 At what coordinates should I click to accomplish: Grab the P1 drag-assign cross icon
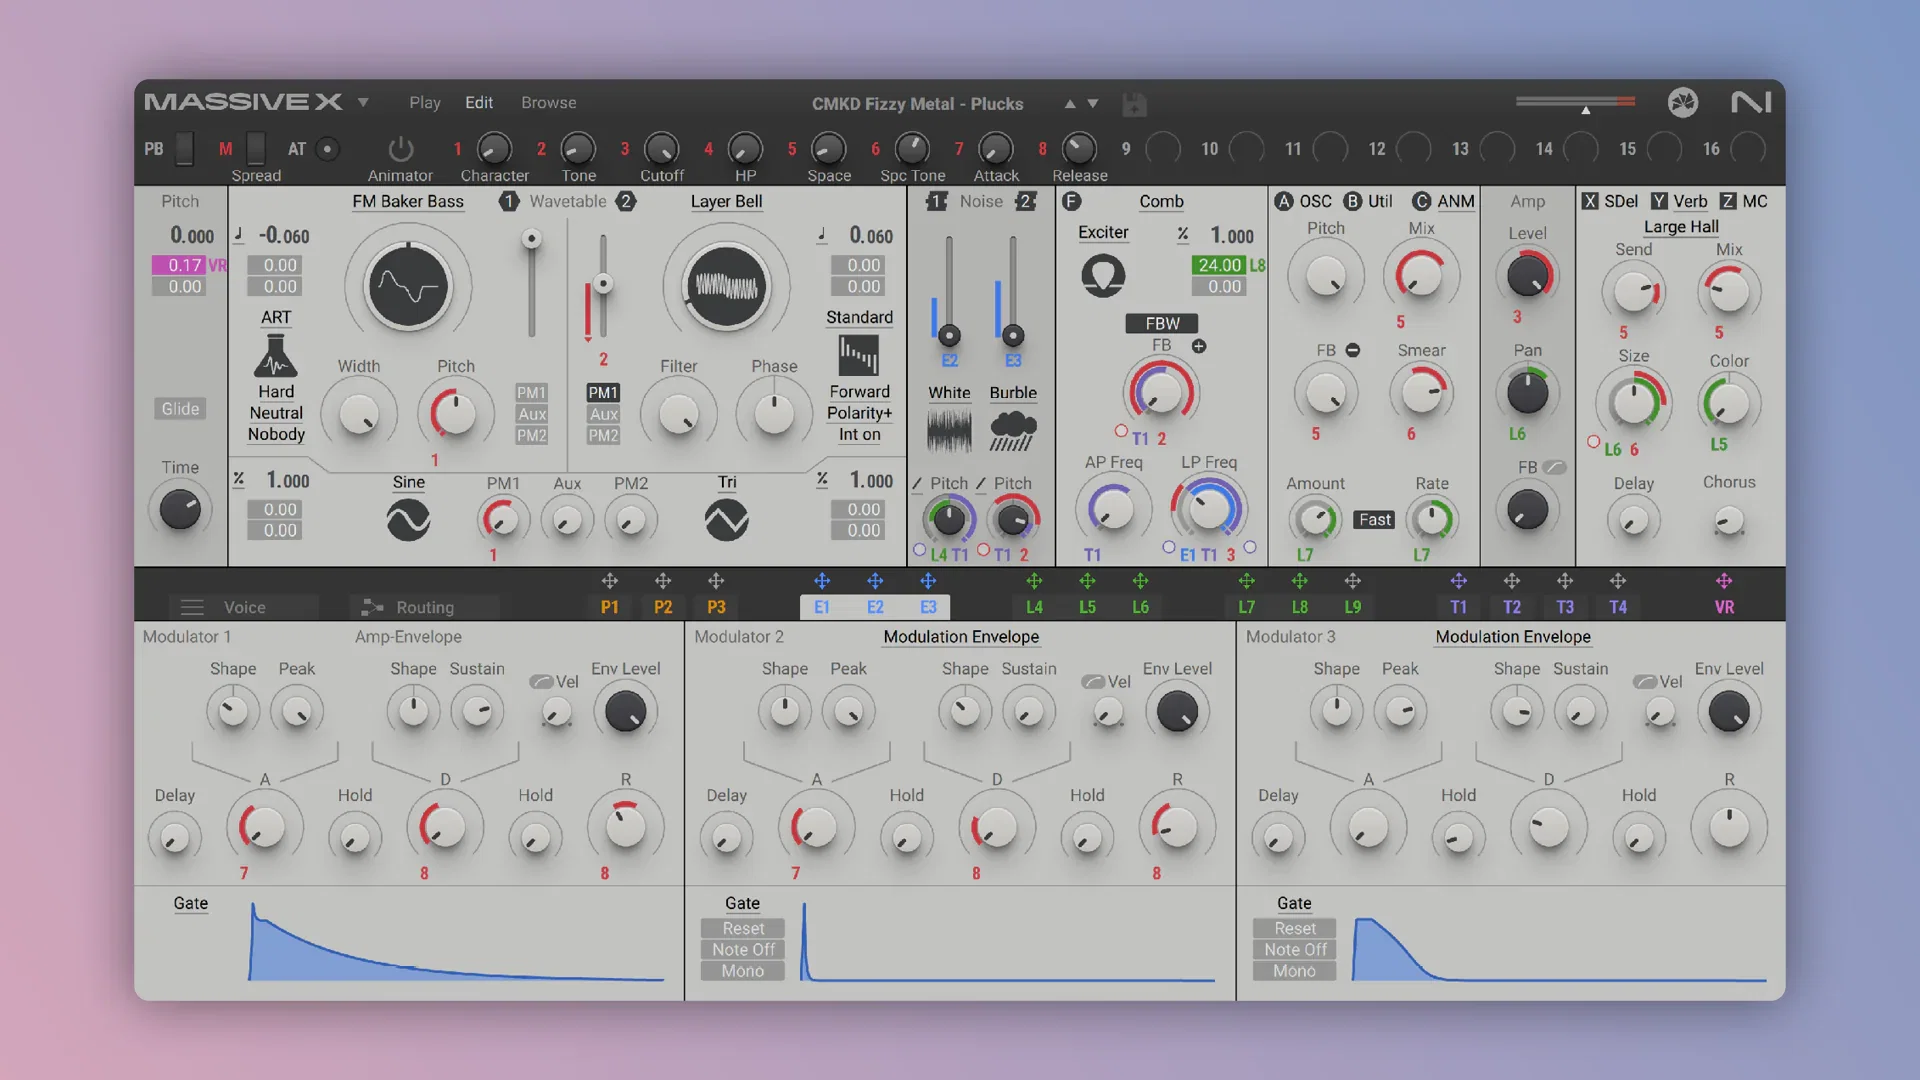[x=609, y=581]
